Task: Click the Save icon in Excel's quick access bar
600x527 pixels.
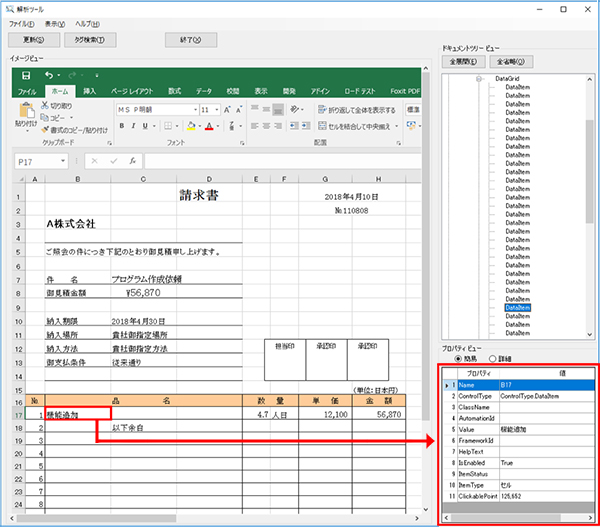Action: coord(26,75)
